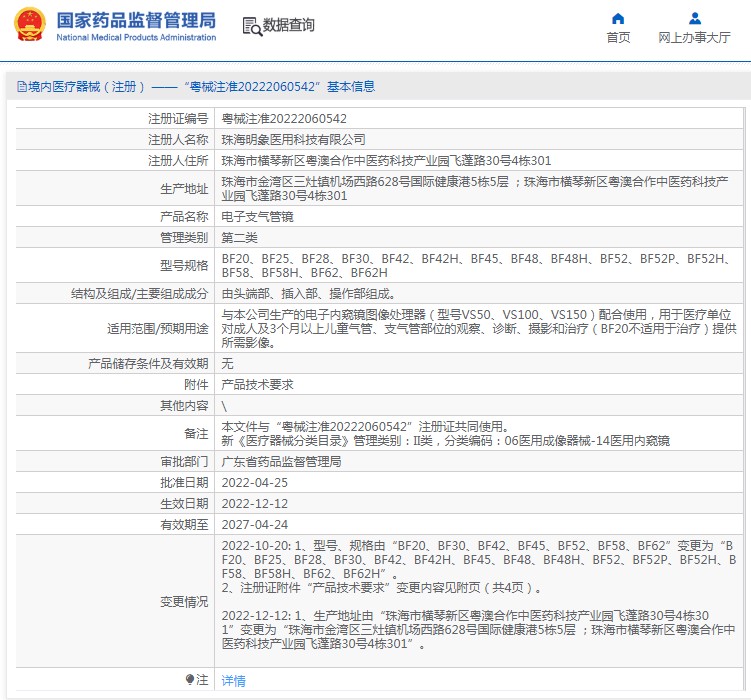Viewport: 751px width, 700px height.
Task: Open the 网上办事大厅 text link
Action: (694, 38)
